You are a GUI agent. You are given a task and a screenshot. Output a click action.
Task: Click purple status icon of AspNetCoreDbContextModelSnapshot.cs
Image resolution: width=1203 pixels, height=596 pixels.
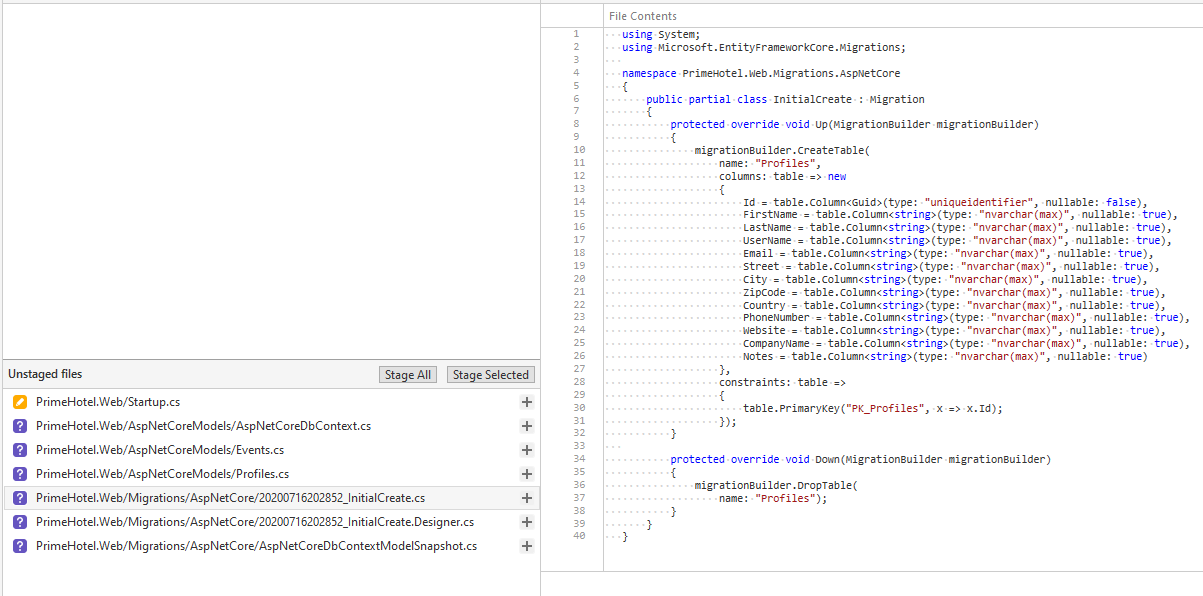(x=20, y=546)
